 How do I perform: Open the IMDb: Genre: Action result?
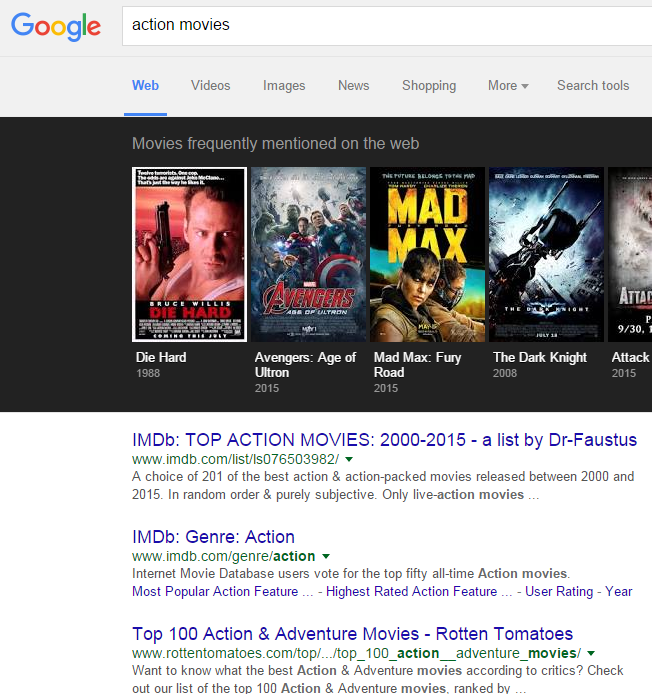click(x=213, y=537)
